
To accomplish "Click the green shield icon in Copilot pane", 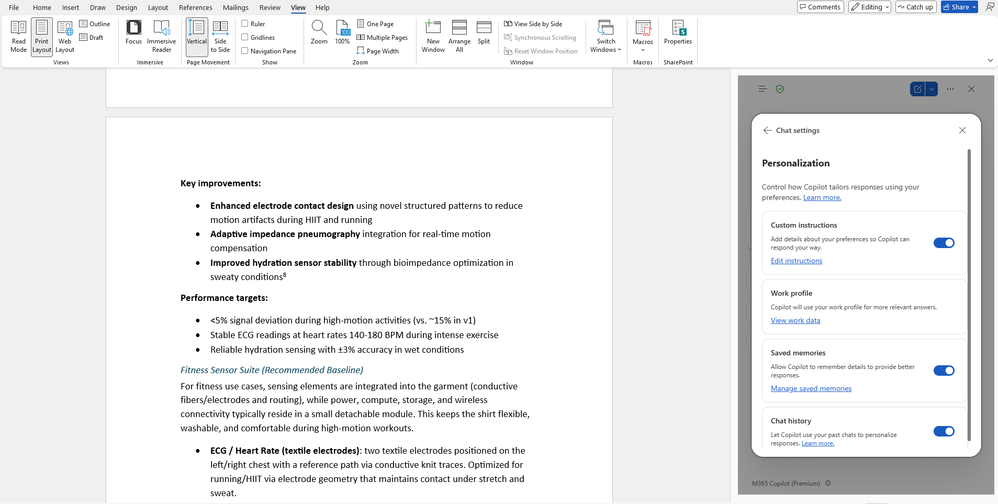I will tap(780, 89).
